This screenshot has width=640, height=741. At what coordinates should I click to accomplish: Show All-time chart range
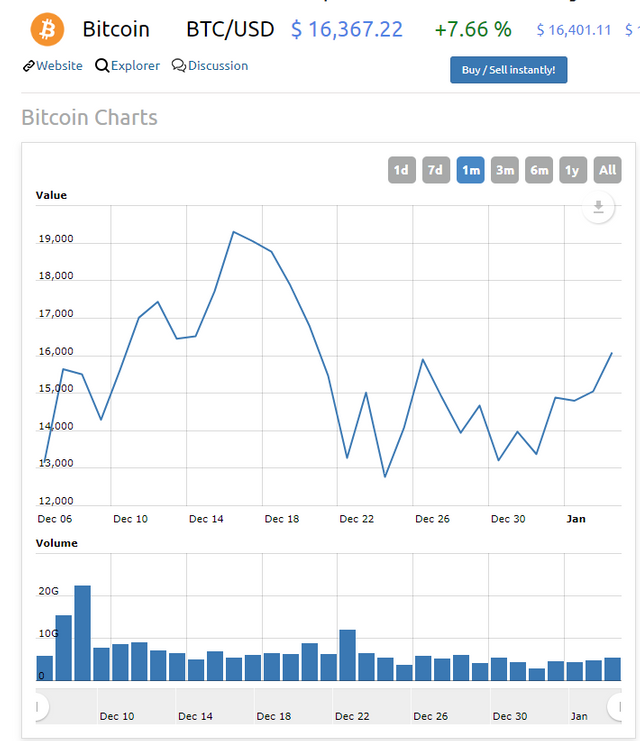(607, 170)
